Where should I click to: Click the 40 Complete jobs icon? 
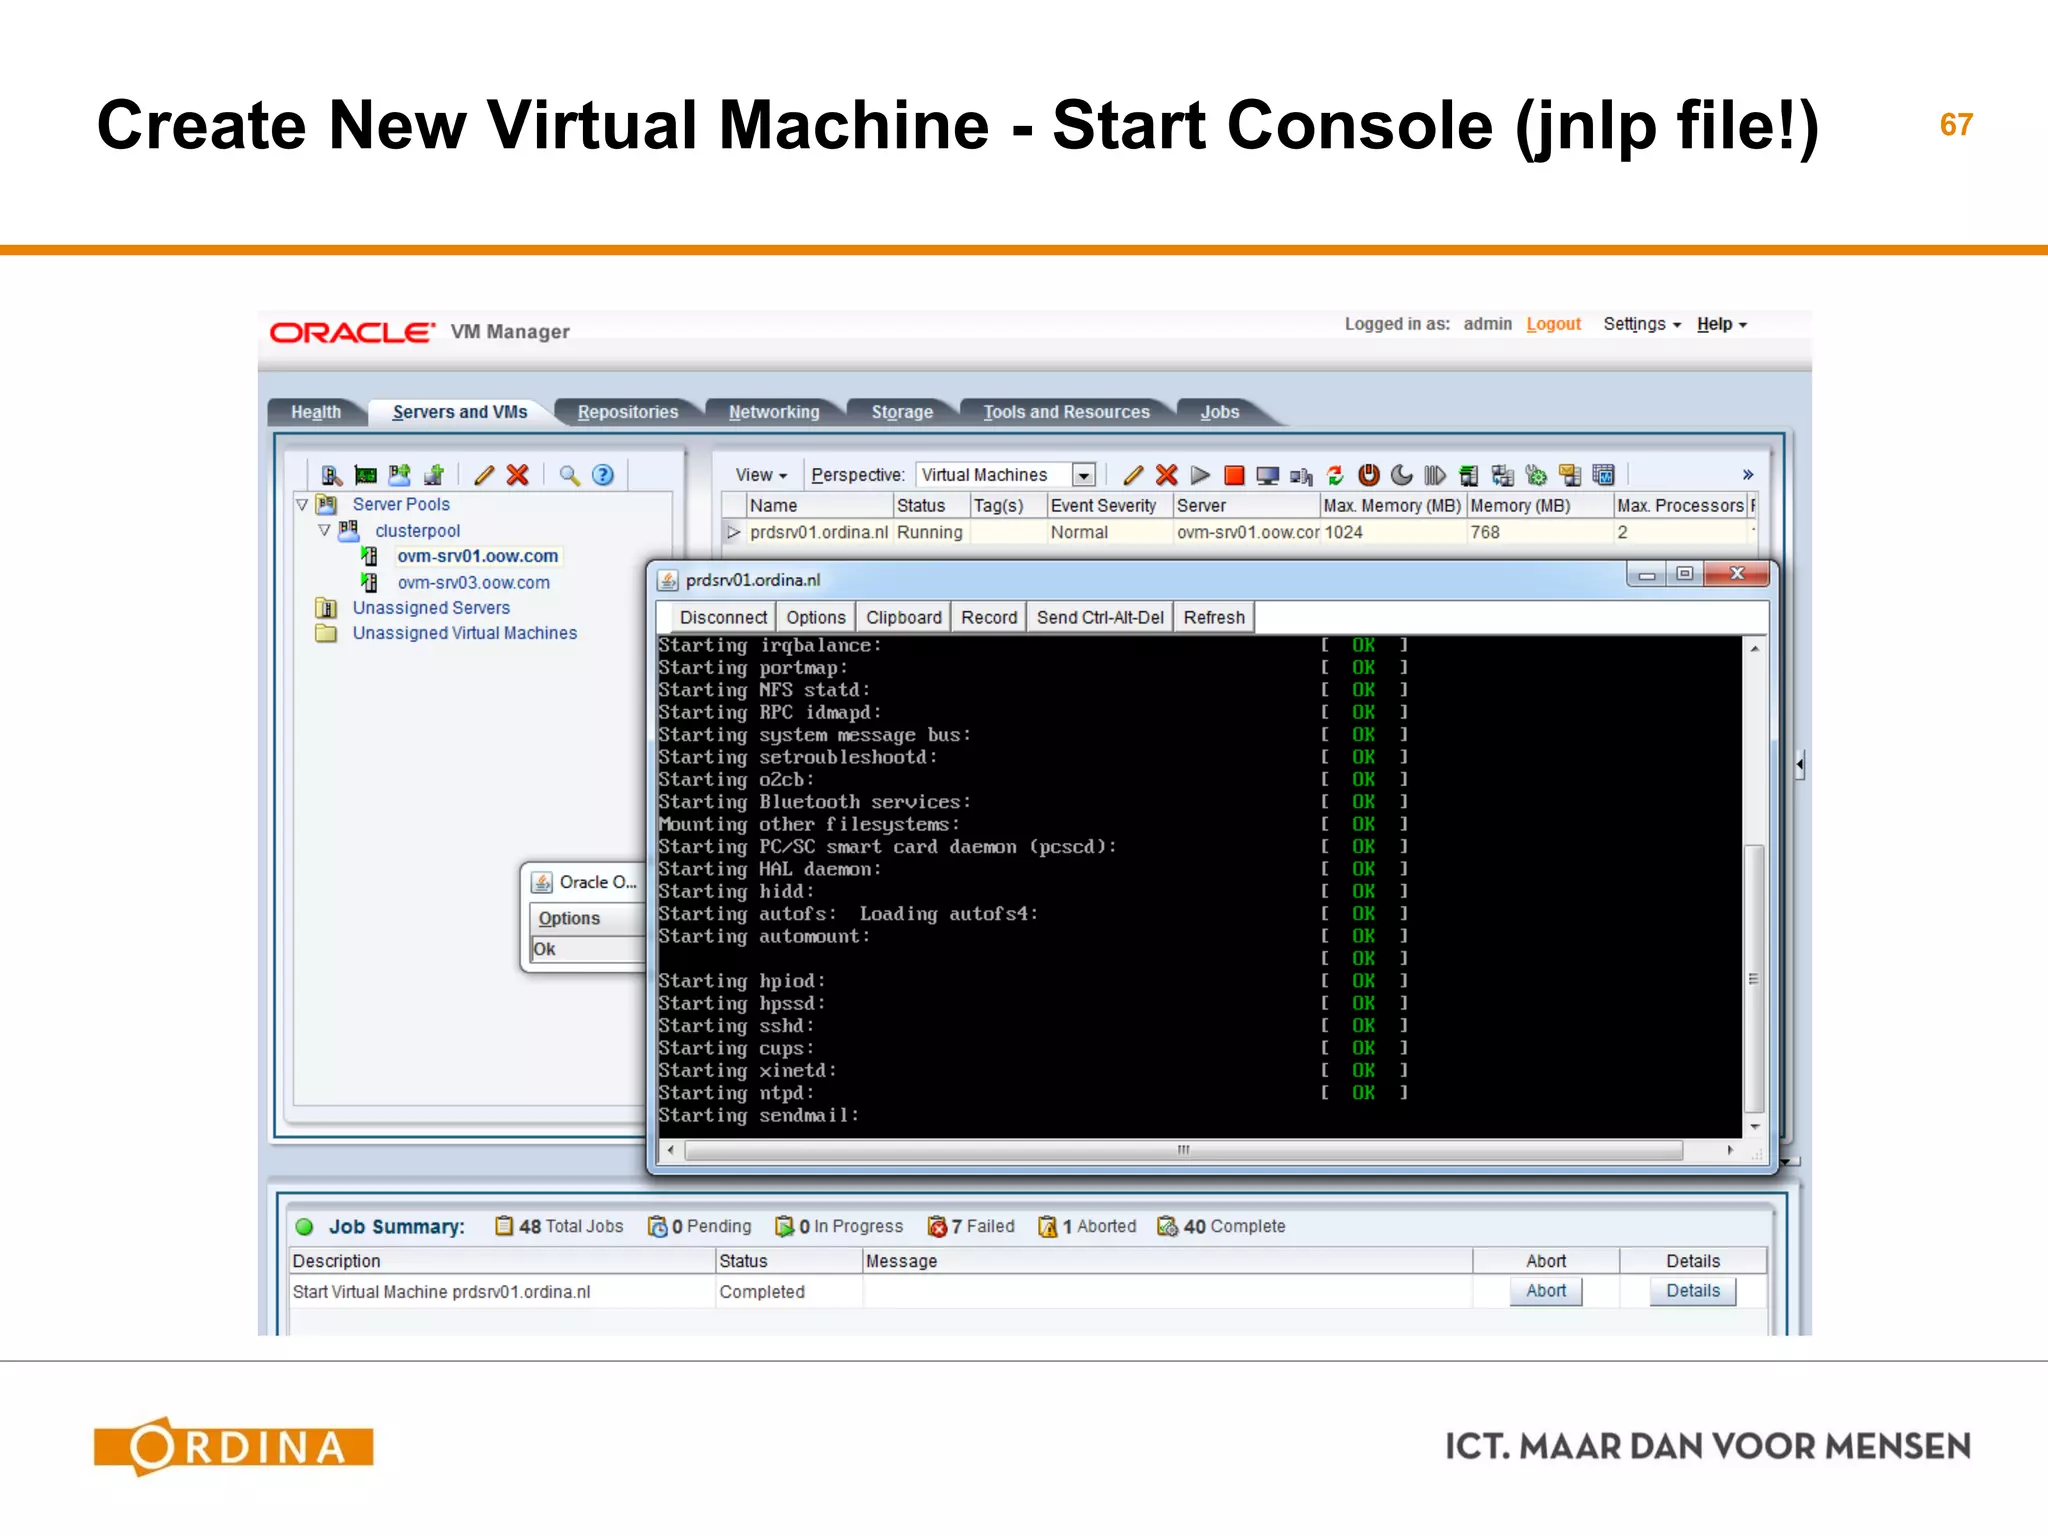(x=1167, y=1226)
